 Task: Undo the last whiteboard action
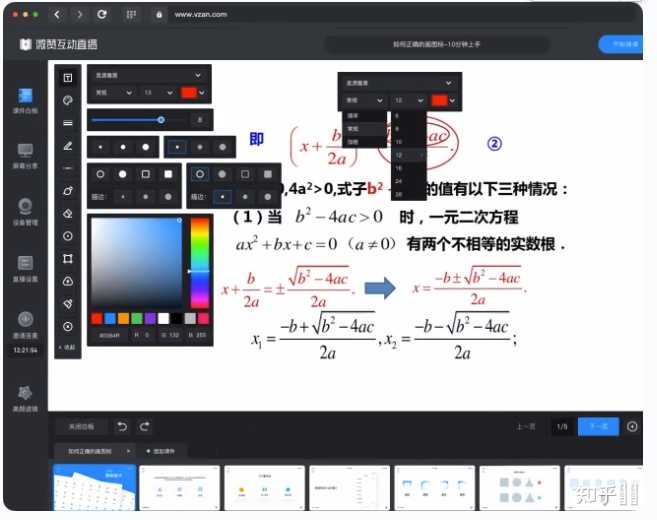122,427
